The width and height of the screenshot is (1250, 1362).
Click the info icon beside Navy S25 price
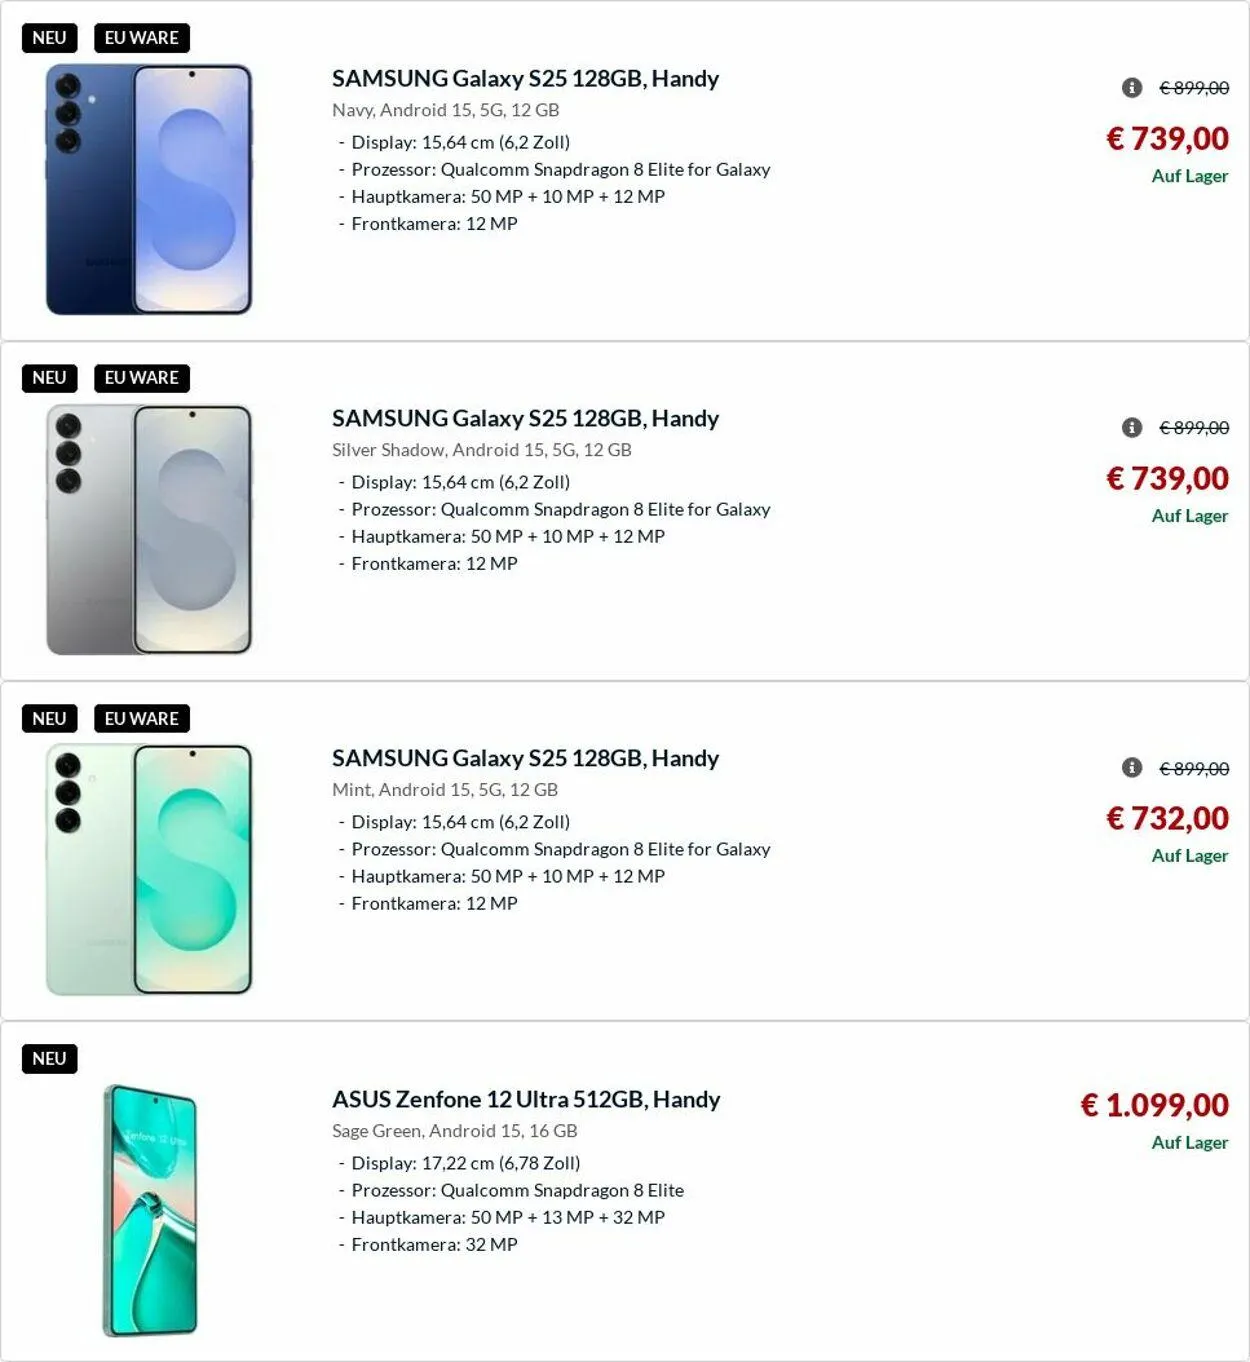coord(1131,88)
